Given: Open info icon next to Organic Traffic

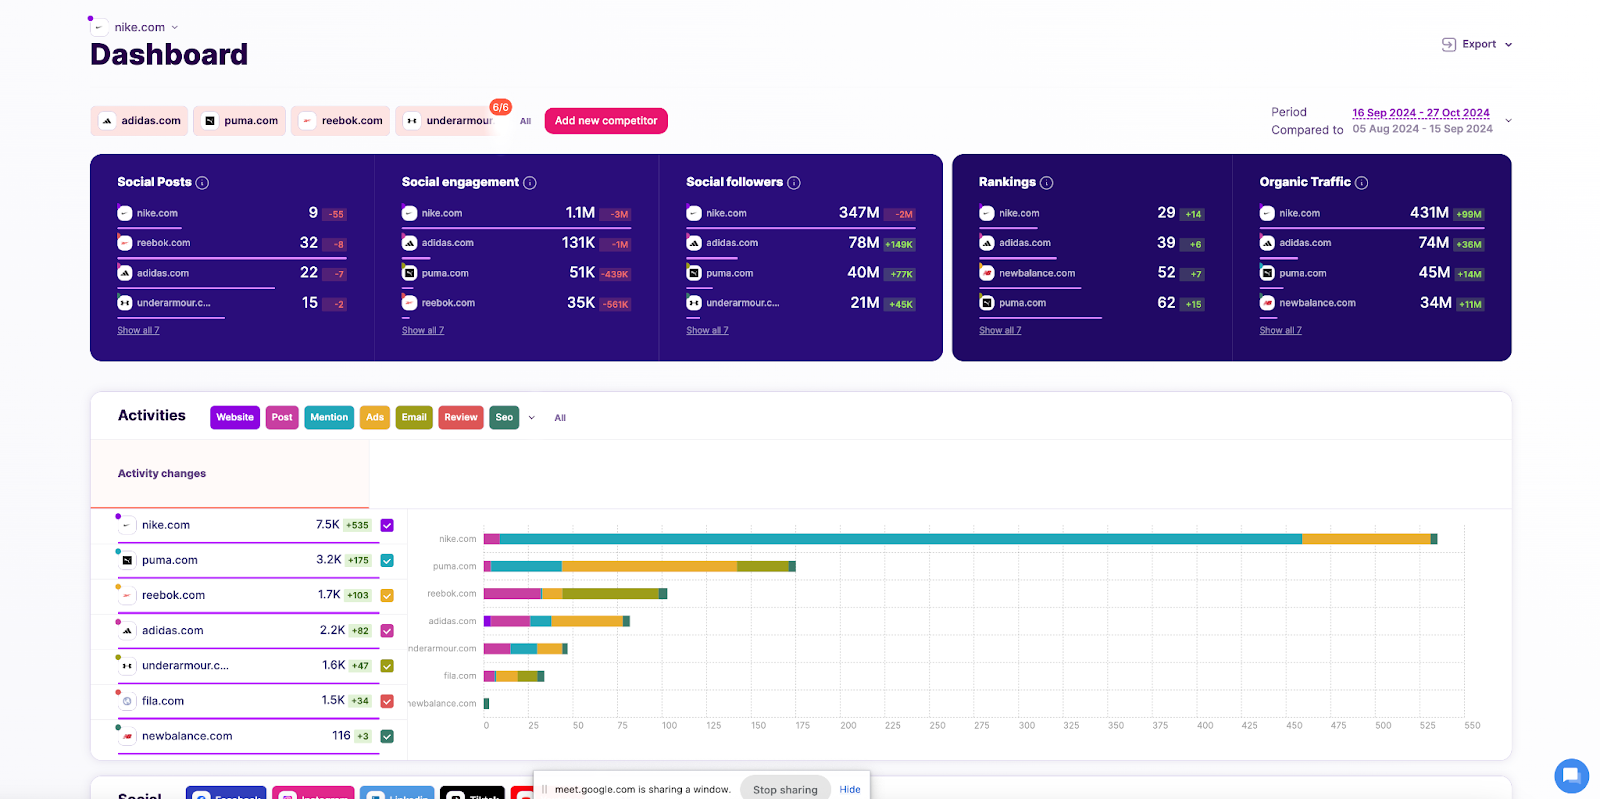Looking at the screenshot, I should pyautogui.click(x=1362, y=182).
